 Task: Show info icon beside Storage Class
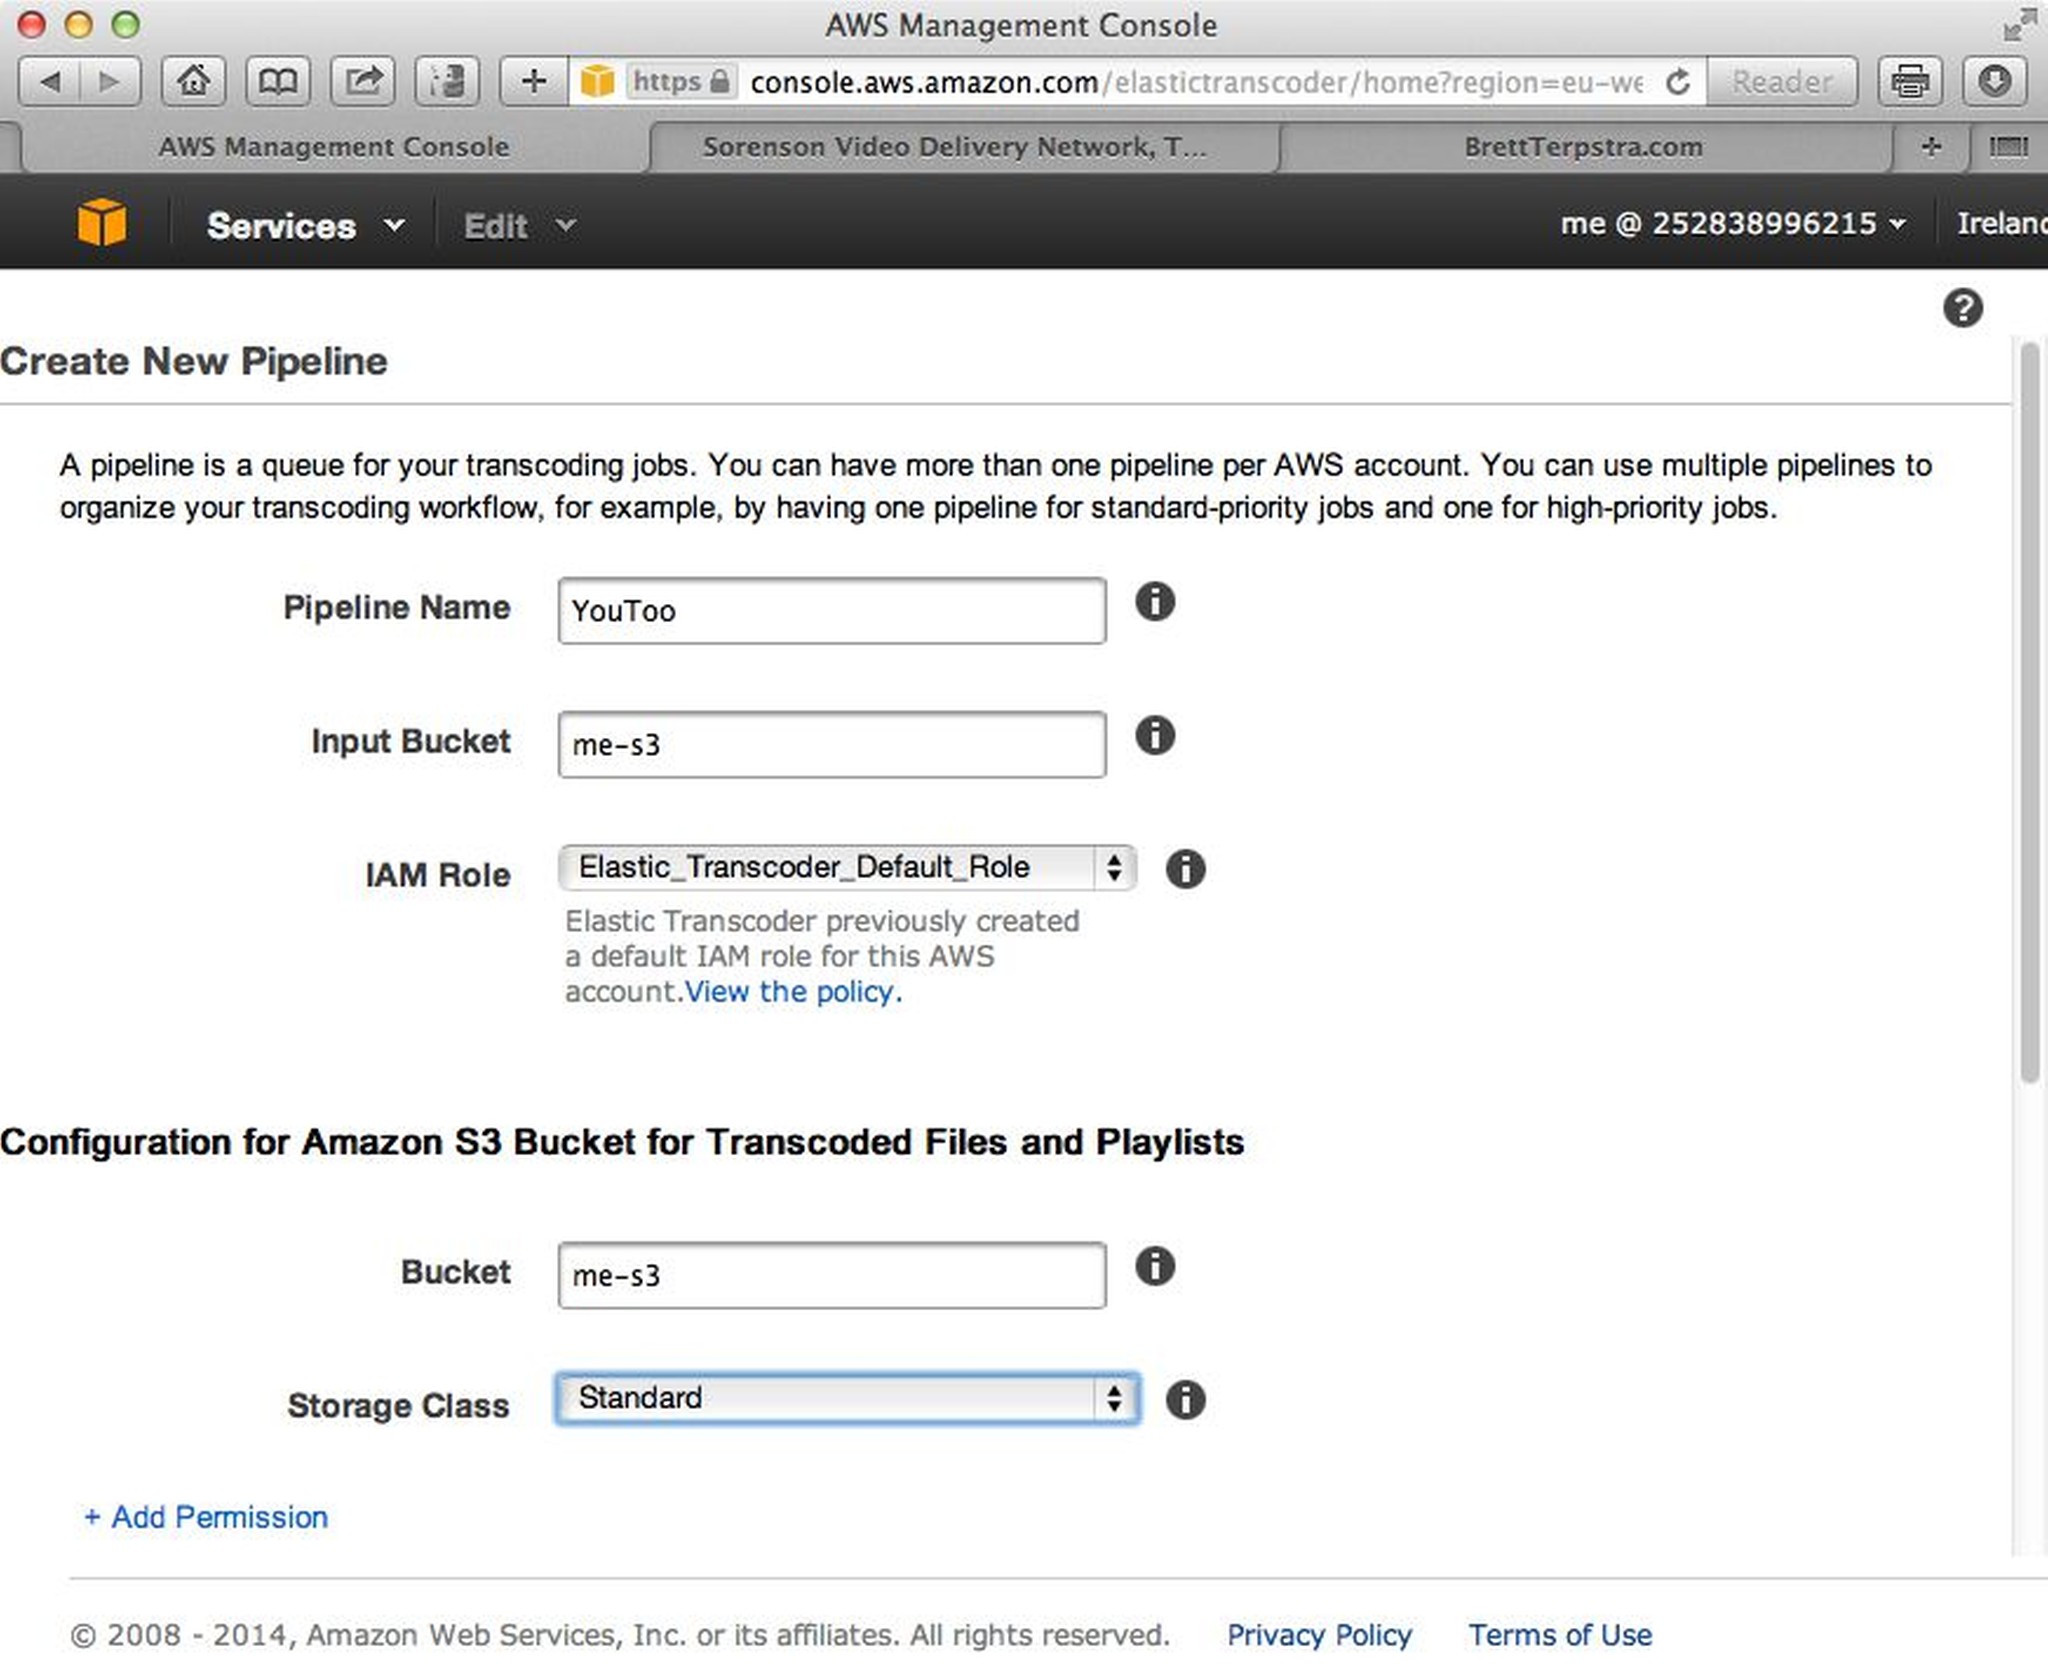[x=1185, y=1400]
